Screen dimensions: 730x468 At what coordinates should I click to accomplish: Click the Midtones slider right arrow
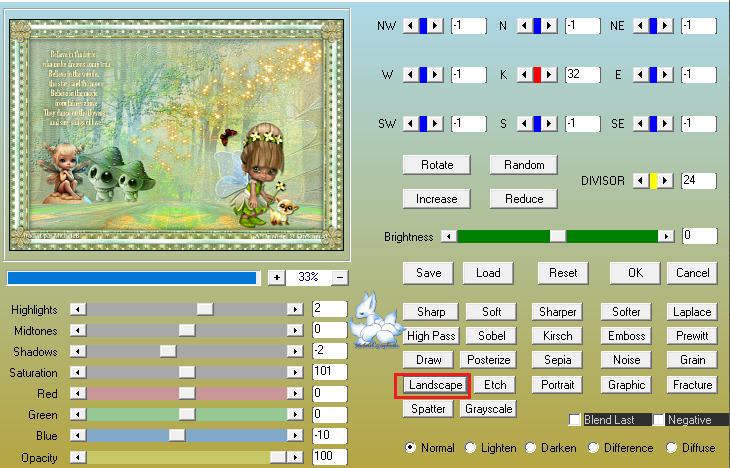click(295, 330)
